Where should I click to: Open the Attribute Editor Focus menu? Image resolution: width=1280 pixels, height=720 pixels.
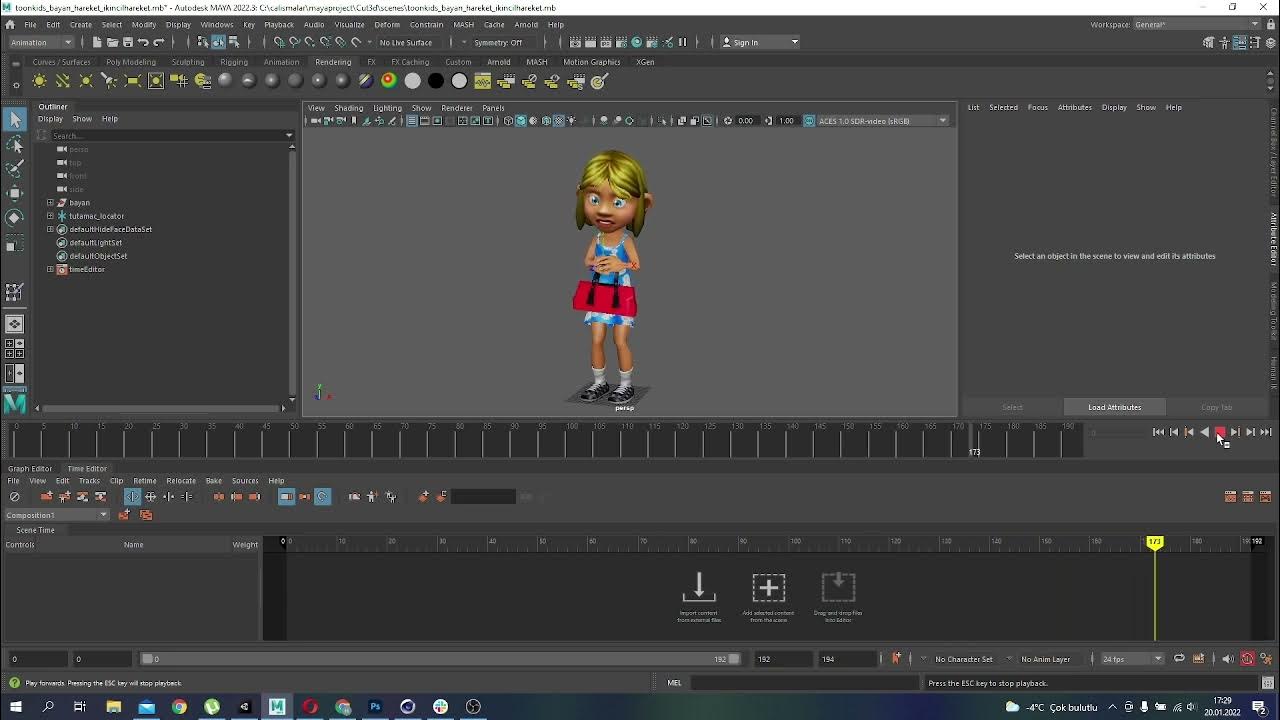[1037, 107]
